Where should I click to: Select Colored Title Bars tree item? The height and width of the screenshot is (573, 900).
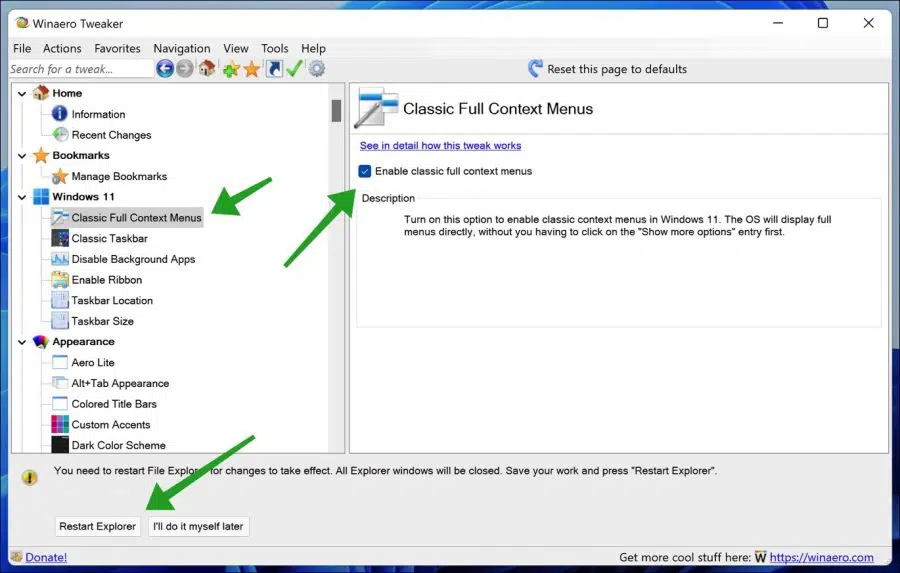[x=114, y=404]
